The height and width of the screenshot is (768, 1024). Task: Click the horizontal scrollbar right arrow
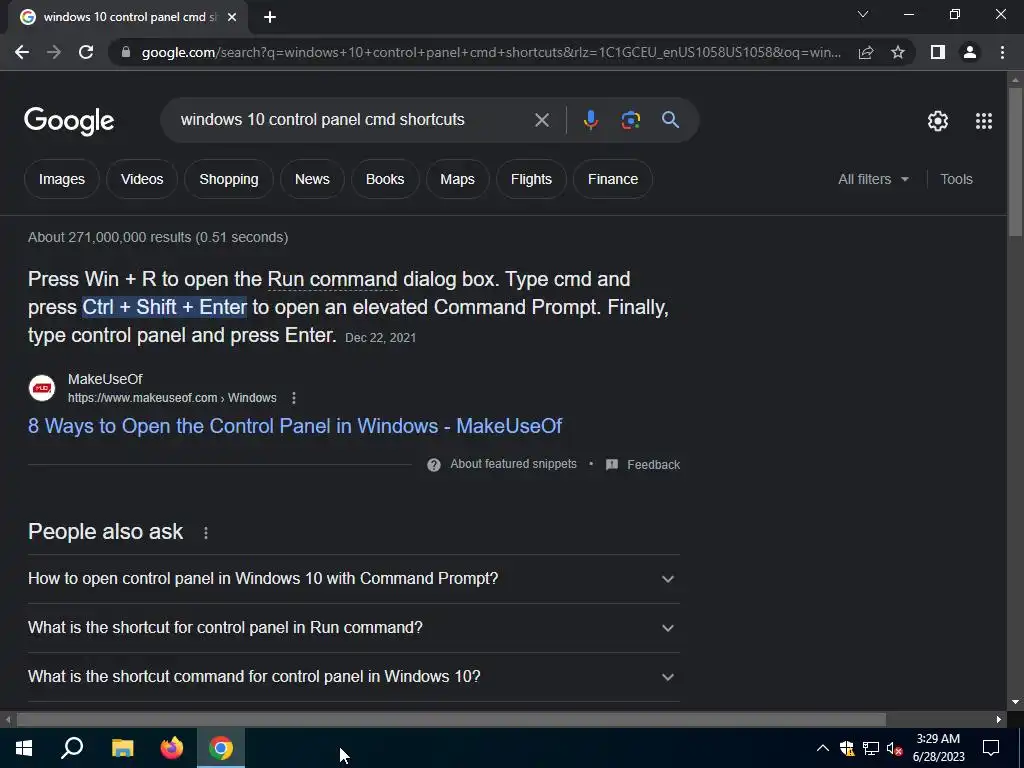click(x=999, y=720)
